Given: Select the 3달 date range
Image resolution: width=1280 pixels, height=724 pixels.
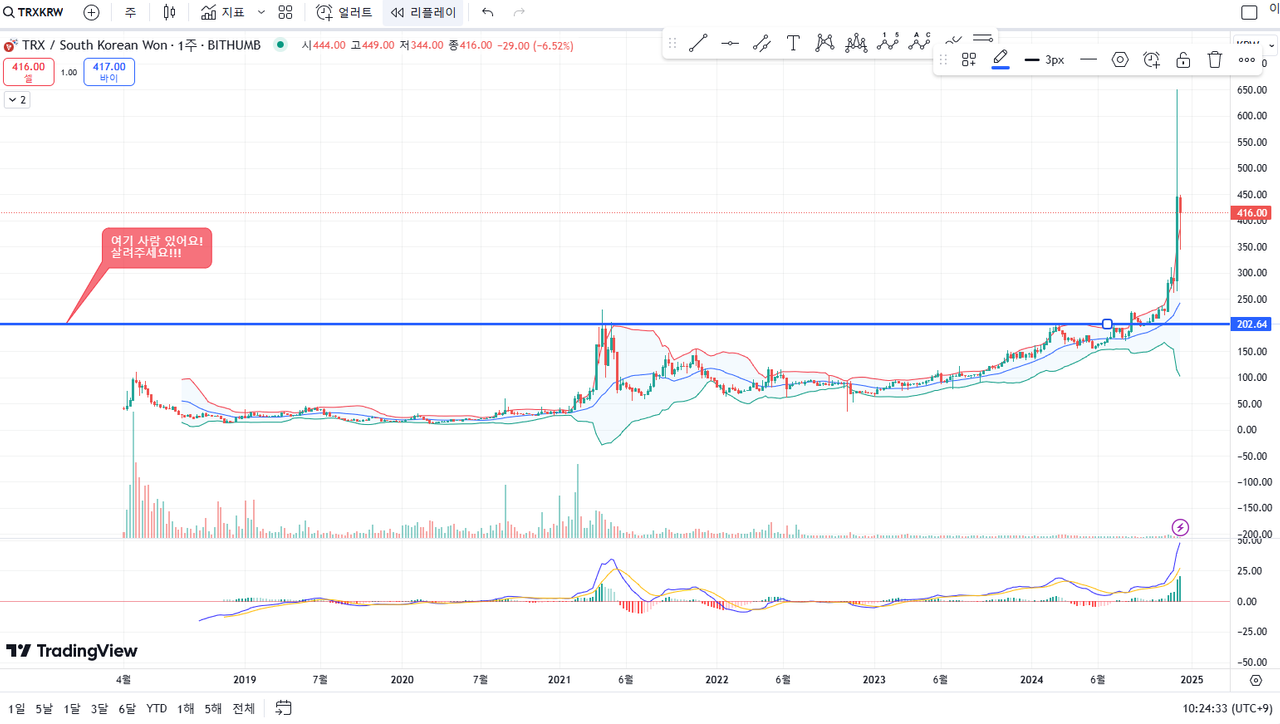Looking at the screenshot, I should click(x=99, y=709).
